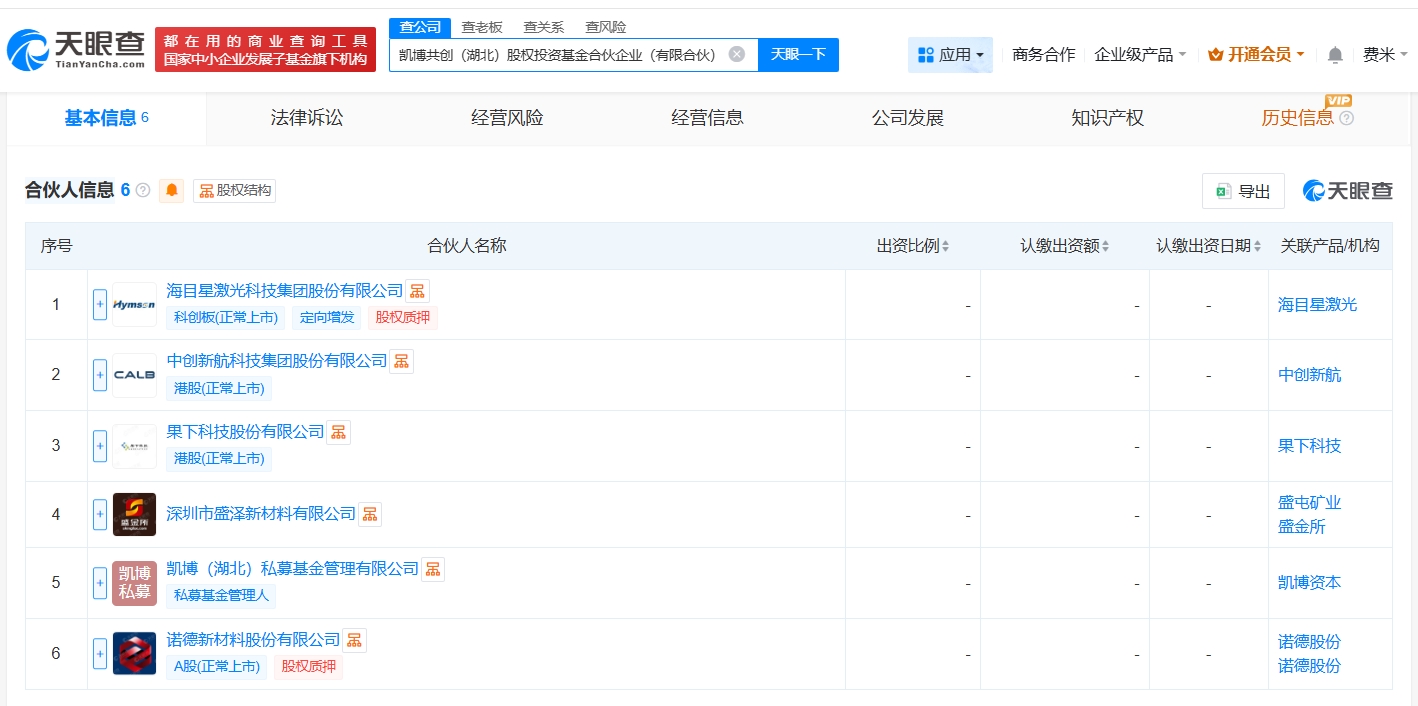Image resolution: width=1418 pixels, height=706 pixels.
Task: Open 果下科技股份有限公司 link
Action: point(246,432)
